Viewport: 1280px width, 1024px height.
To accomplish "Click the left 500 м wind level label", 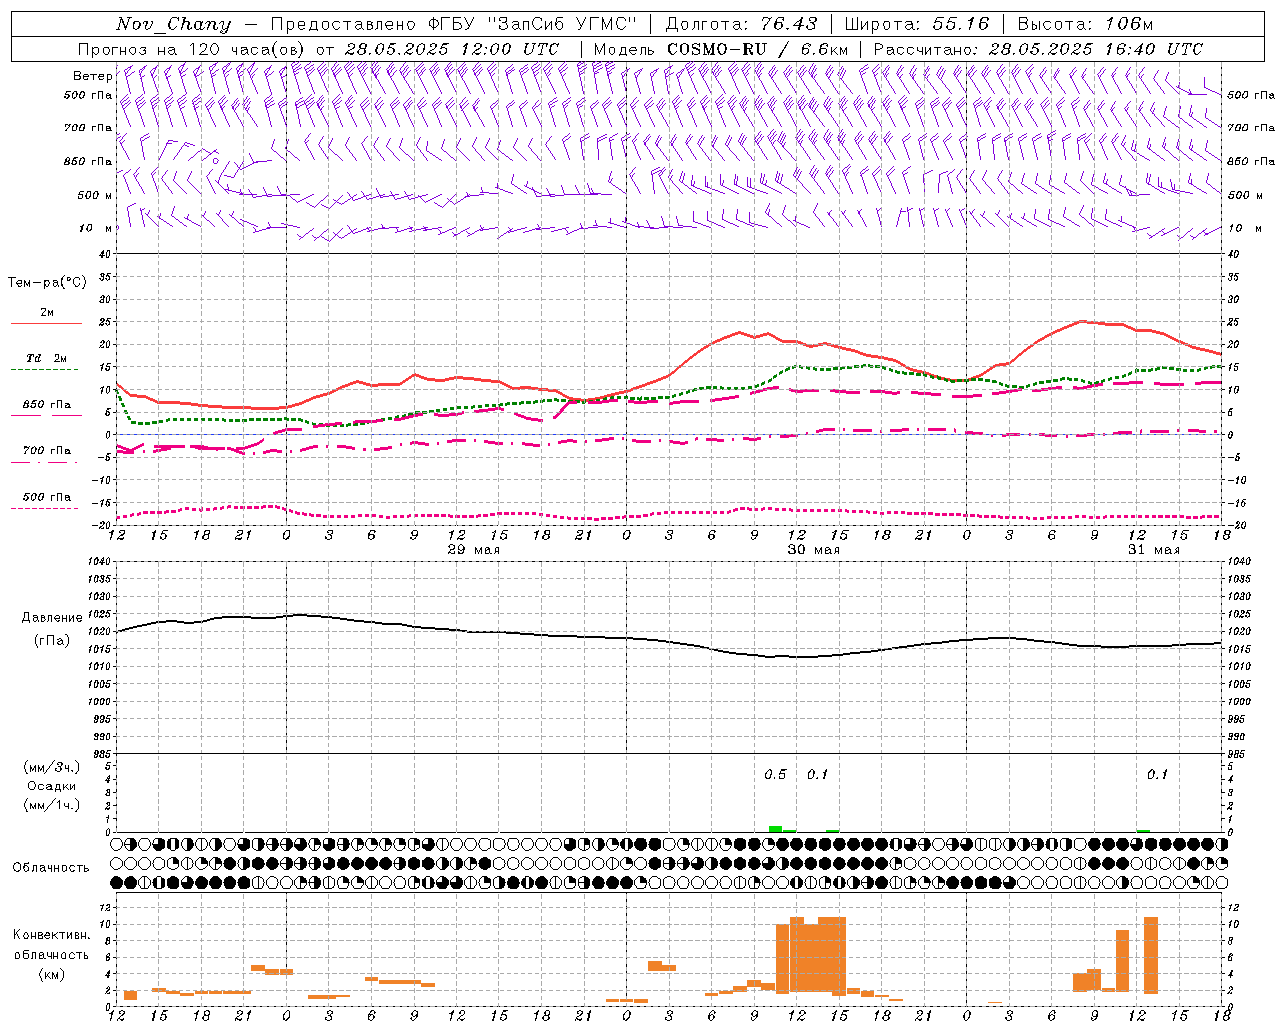I will tap(95, 195).
